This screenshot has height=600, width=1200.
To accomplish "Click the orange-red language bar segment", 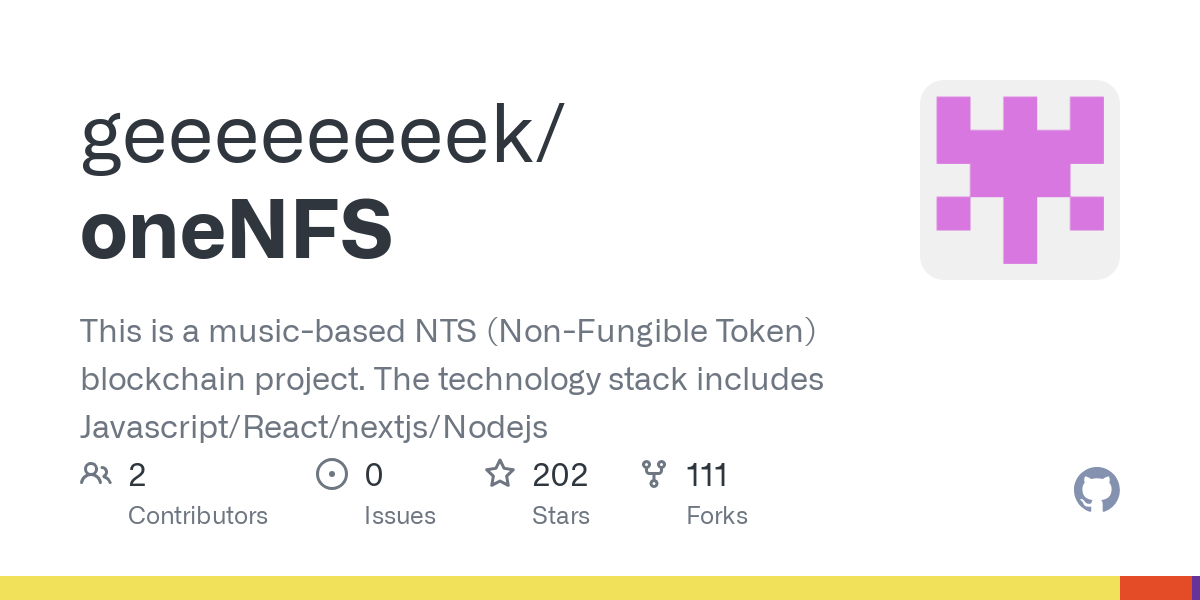I will pyautogui.click(x=1155, y=588).
